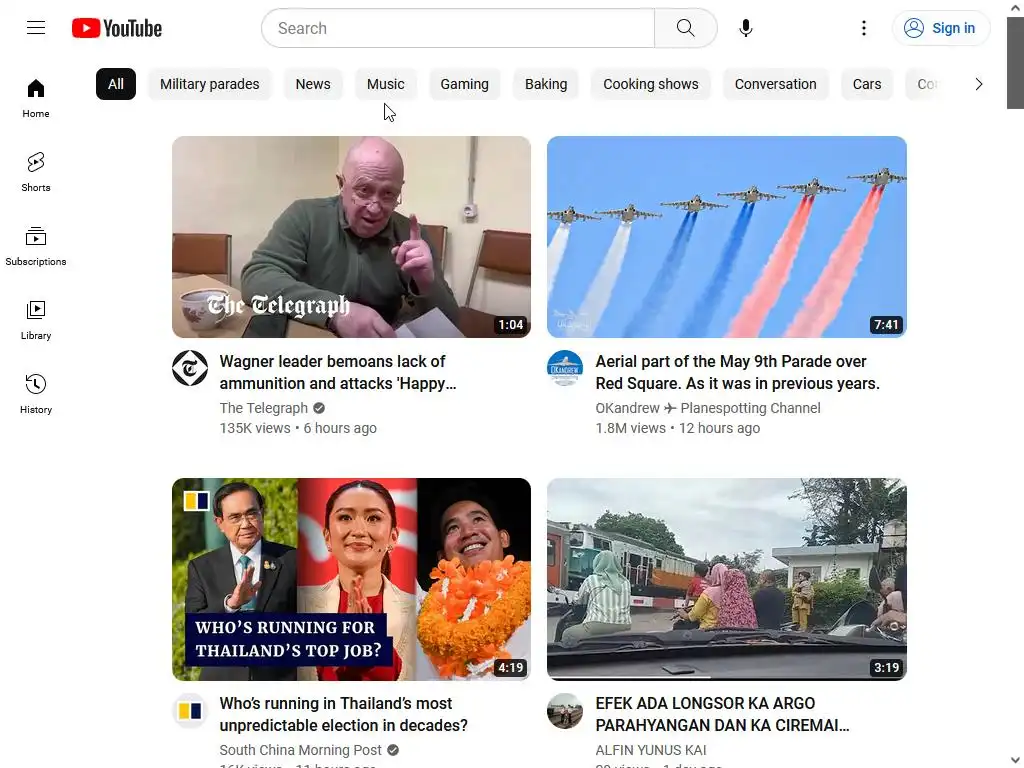Click the 1:04 duration badge
1024x768 pixels.
pos(511,325)
